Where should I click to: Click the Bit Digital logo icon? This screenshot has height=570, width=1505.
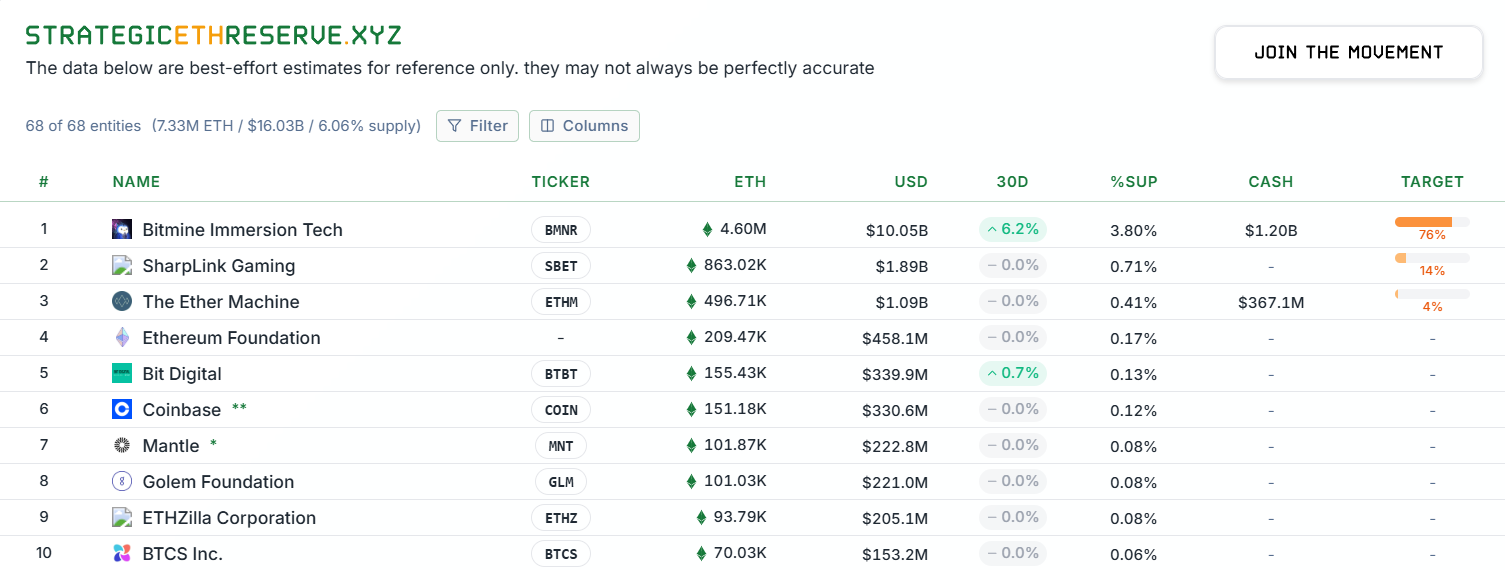pos(122,373)
